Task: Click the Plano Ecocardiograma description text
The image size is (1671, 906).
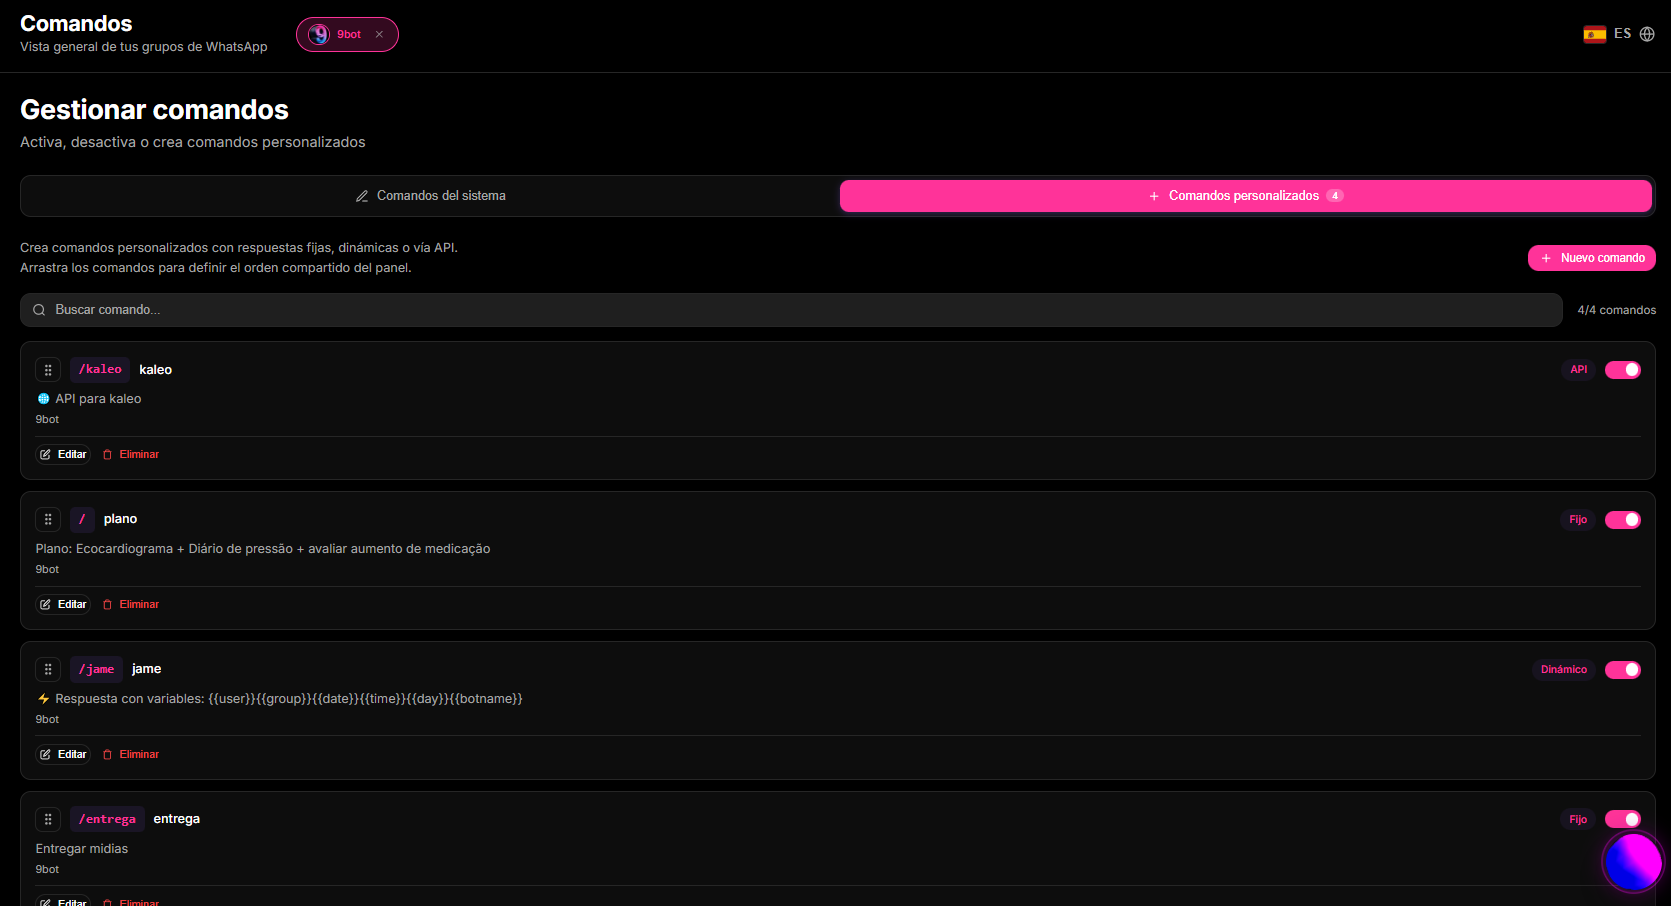Action: [263, 549]
